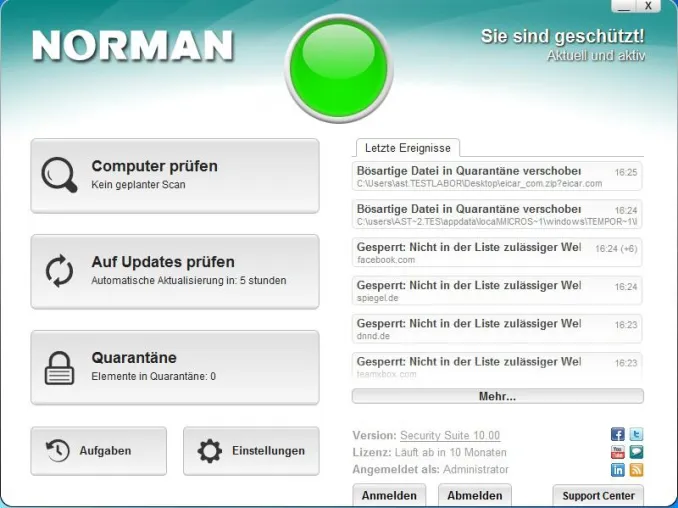Screen dimensions: 678x508
Task: Start a scan via Computer prüfen
Action: coord(175,176)
